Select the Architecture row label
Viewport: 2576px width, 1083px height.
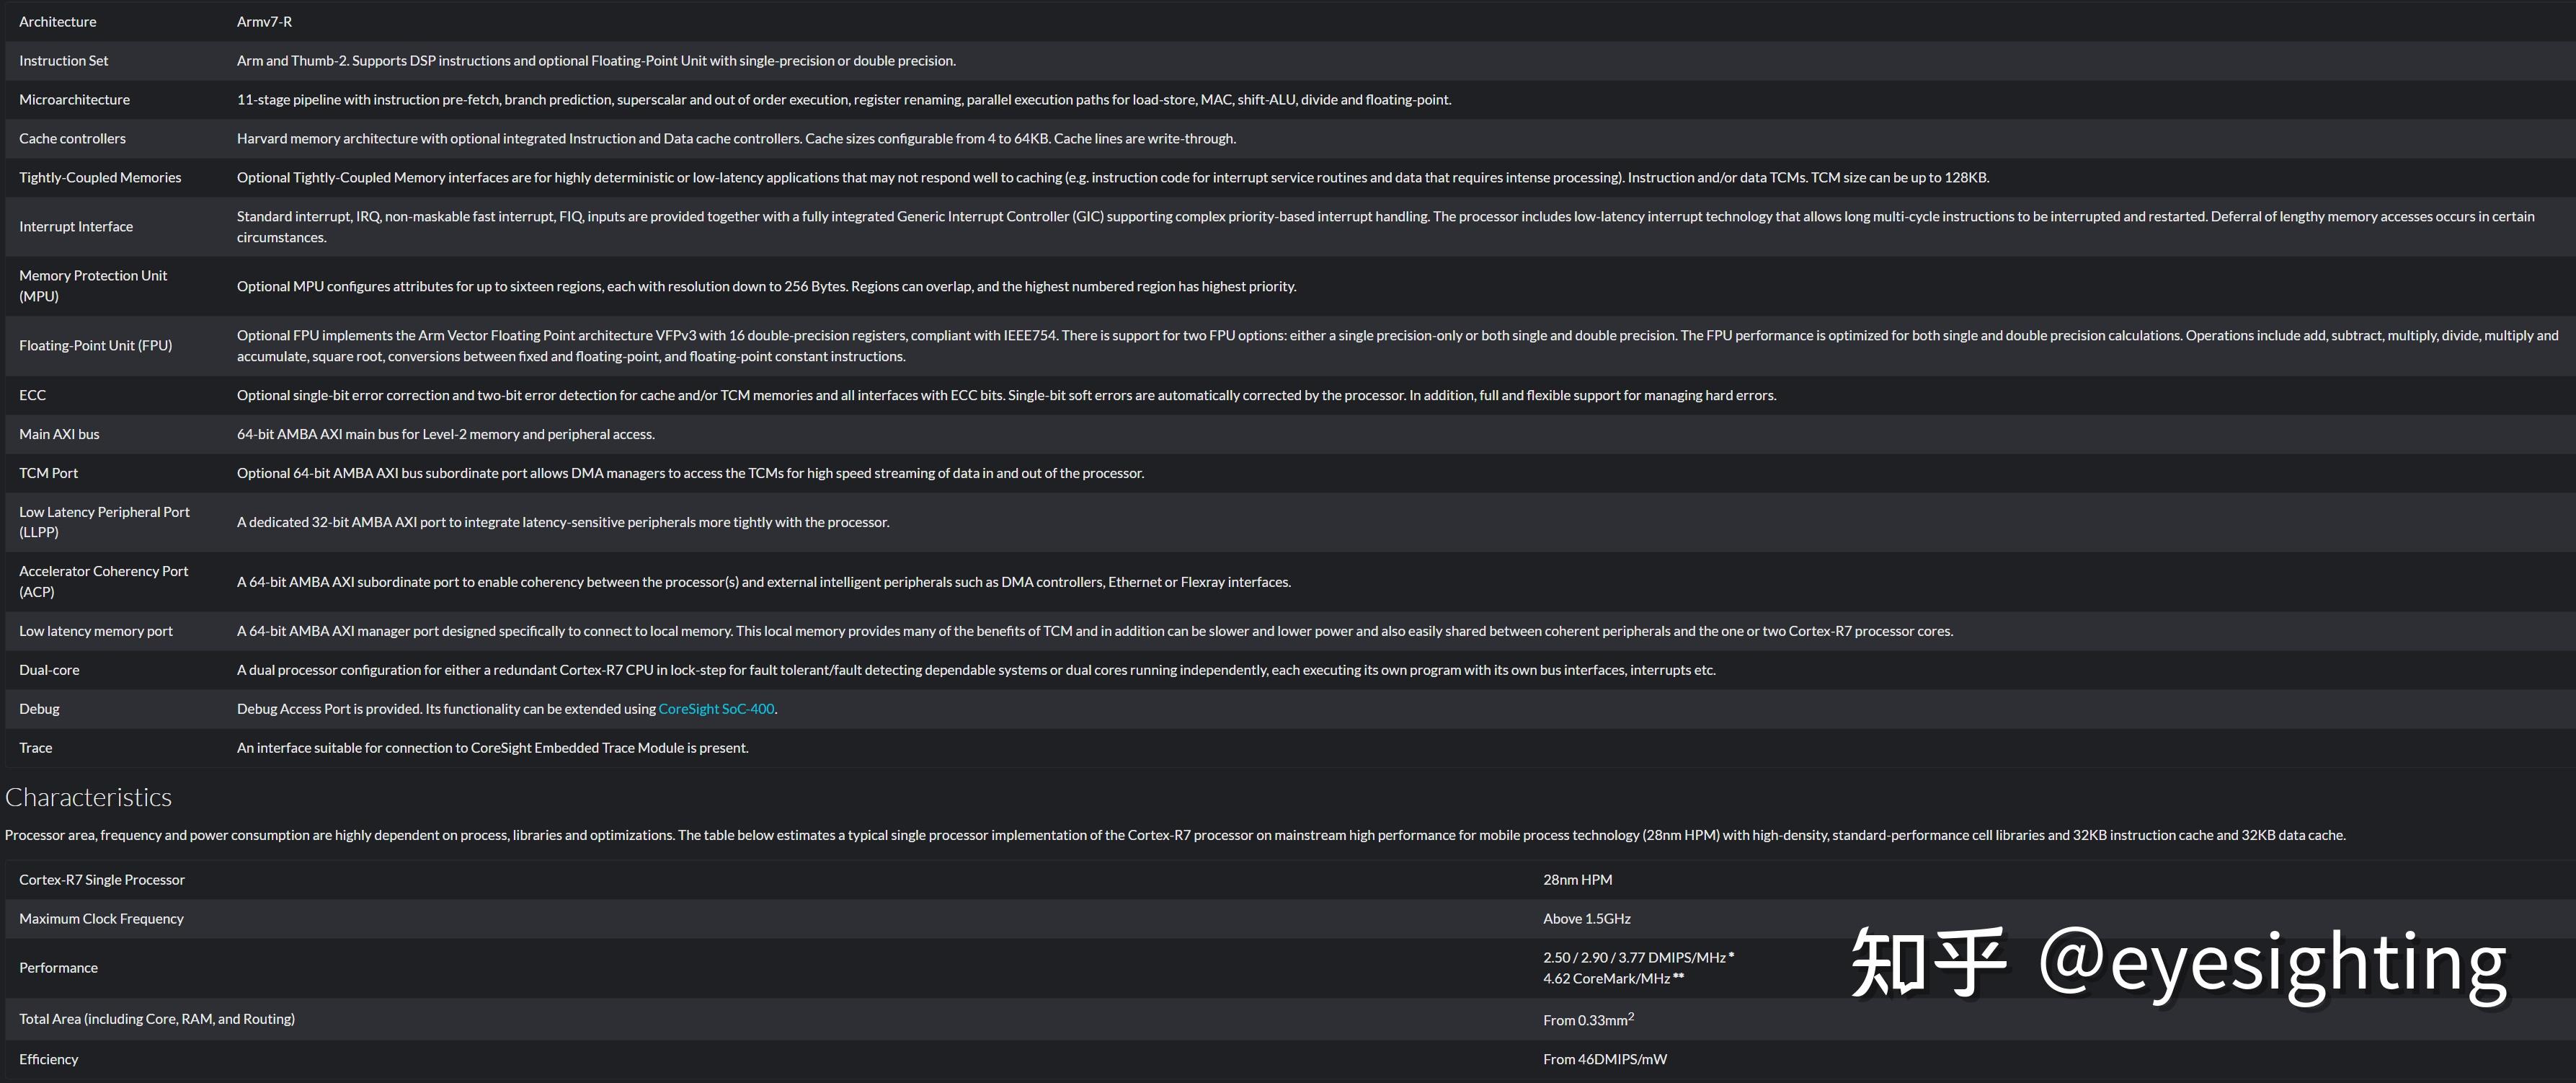point(58,22)
